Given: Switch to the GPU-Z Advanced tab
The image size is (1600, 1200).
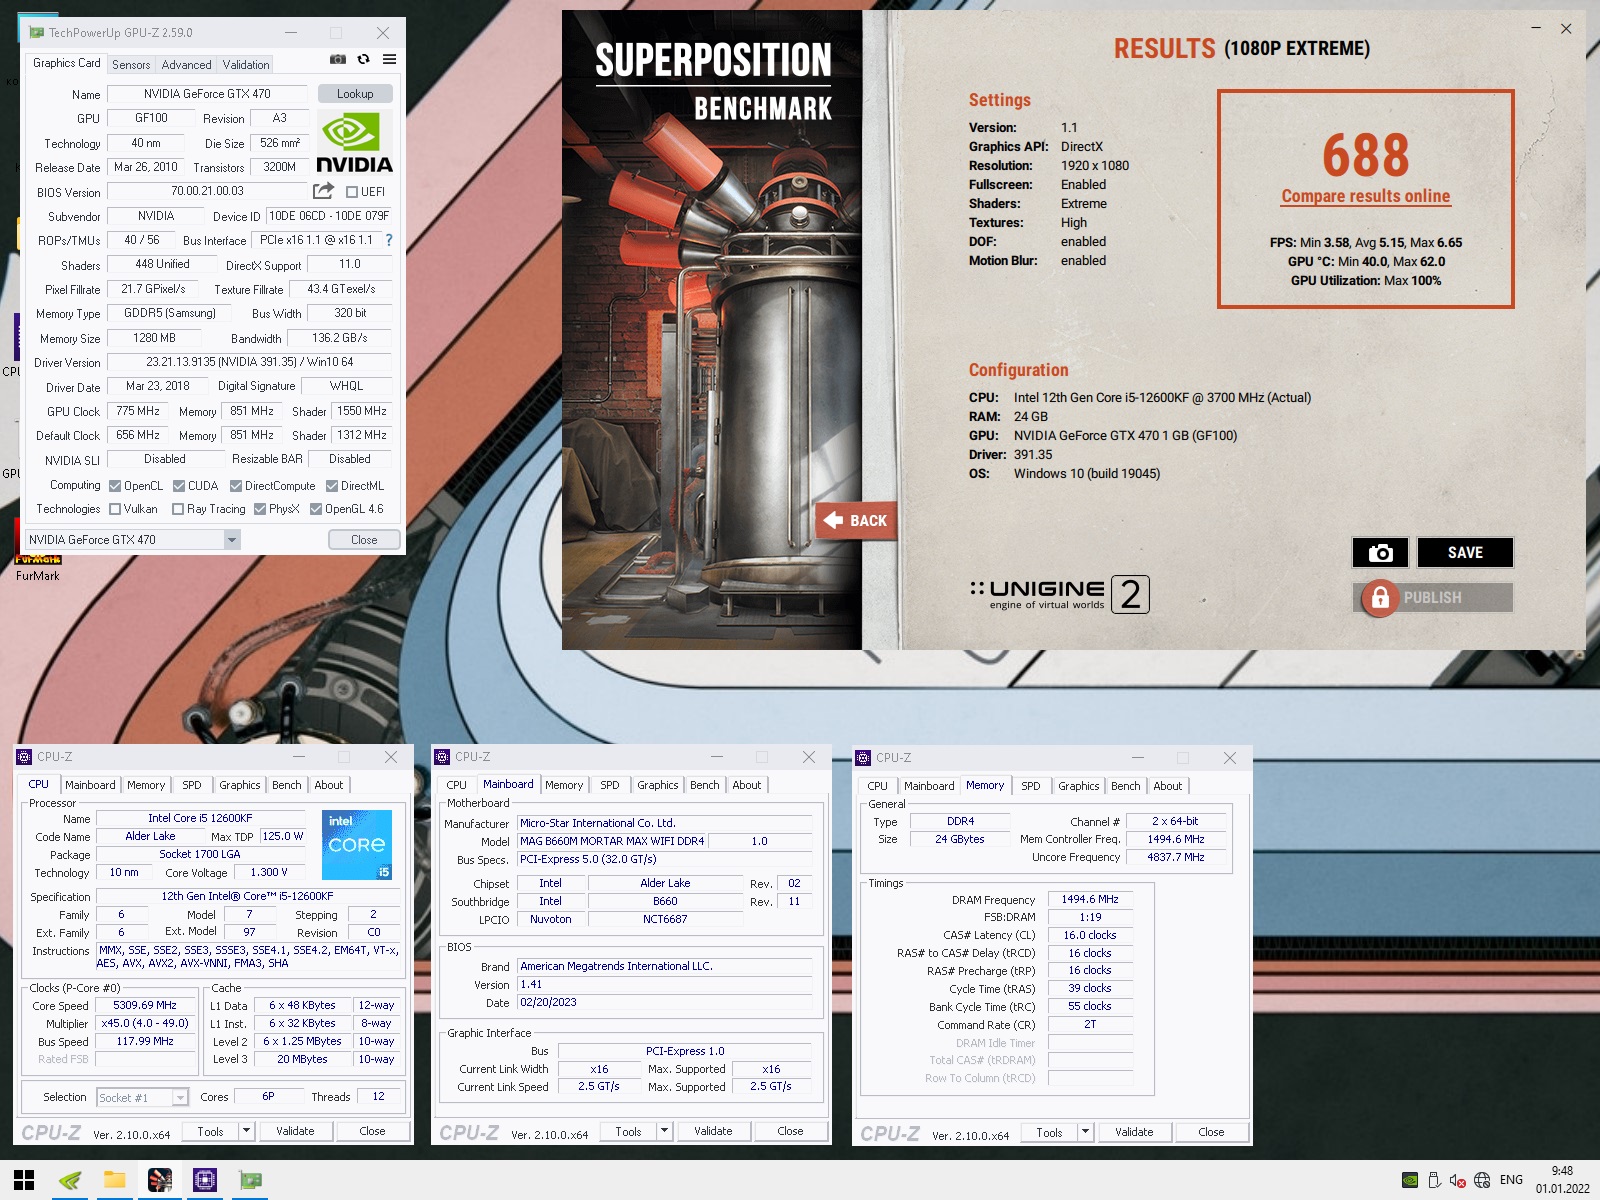Looking at the screenshot, I should point(187,65).
